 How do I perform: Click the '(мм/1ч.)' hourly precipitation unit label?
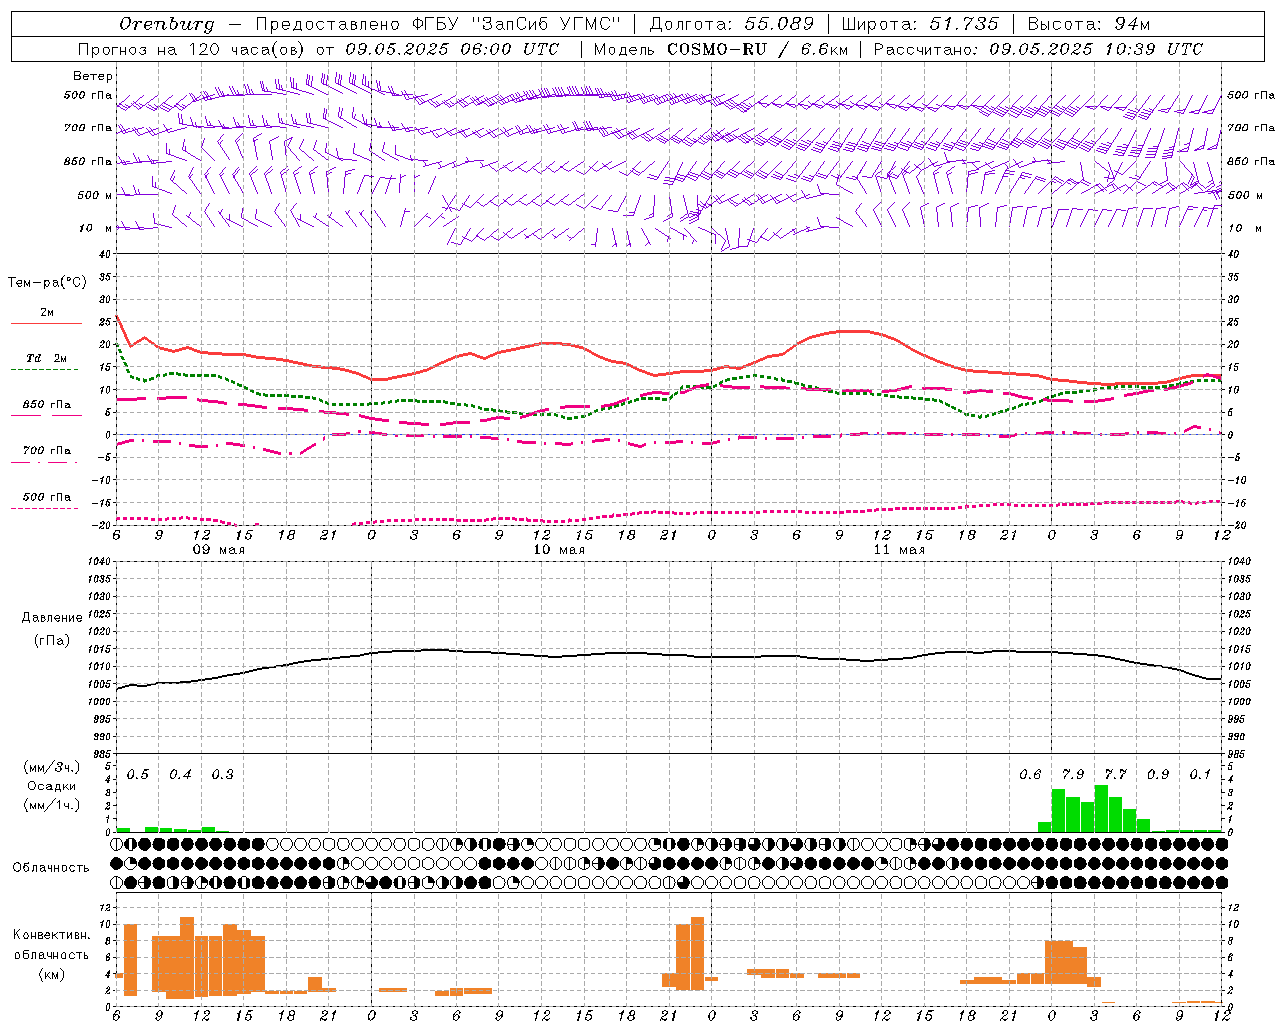tap(52, 805)
